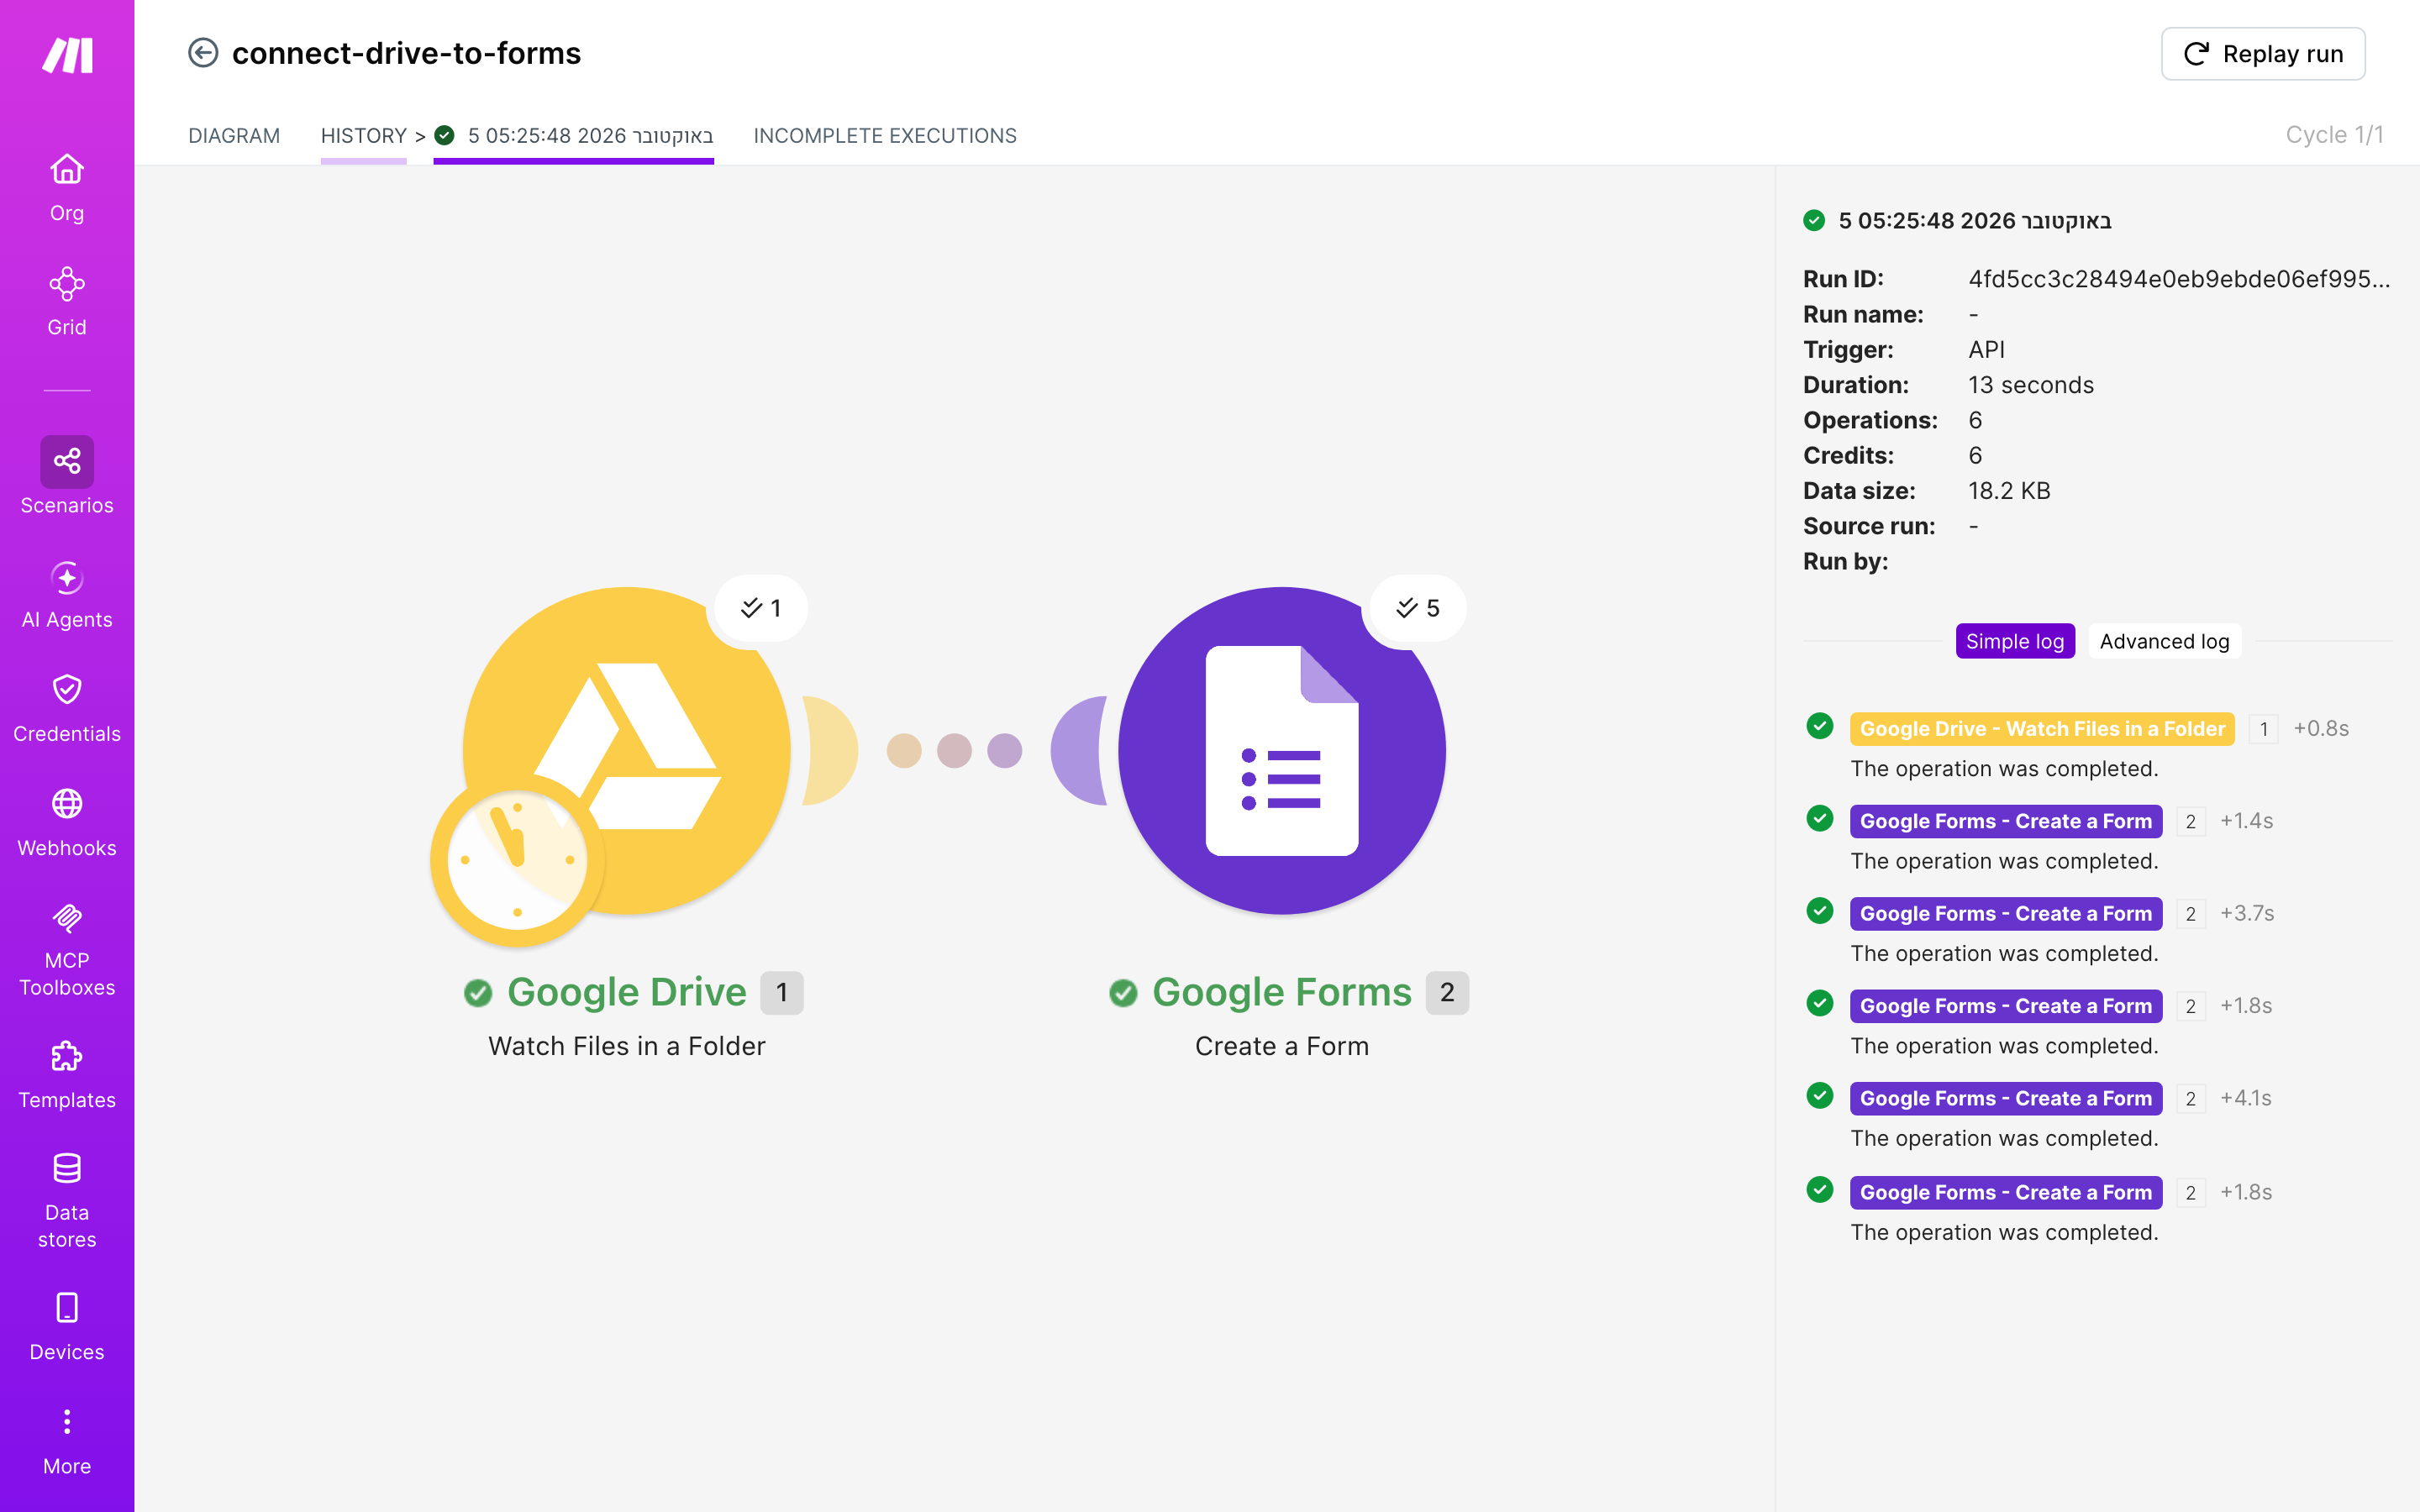Switch to the Simple log view
This screenshot has width=2420, height=1512.
(2015, 641)
